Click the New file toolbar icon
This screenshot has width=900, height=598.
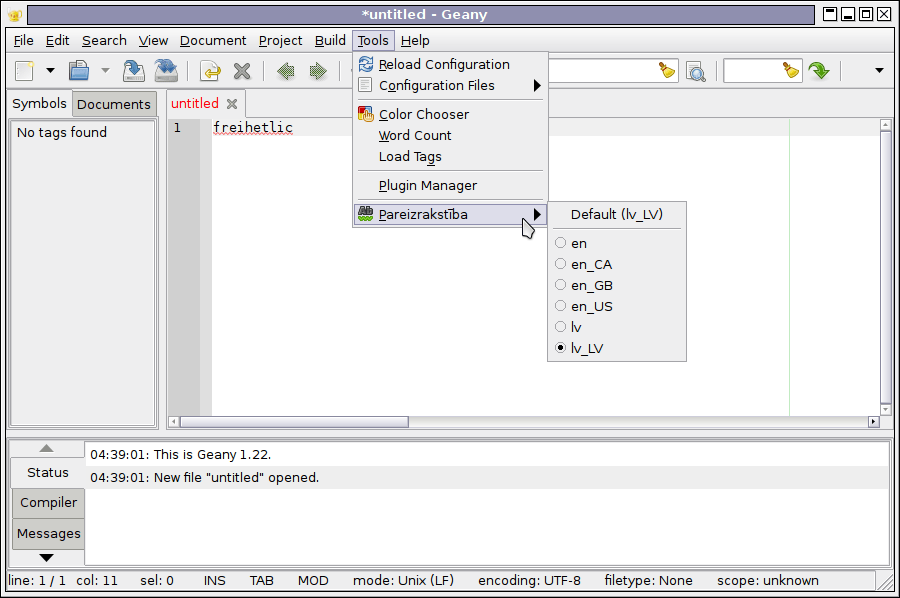coord(24,71)
